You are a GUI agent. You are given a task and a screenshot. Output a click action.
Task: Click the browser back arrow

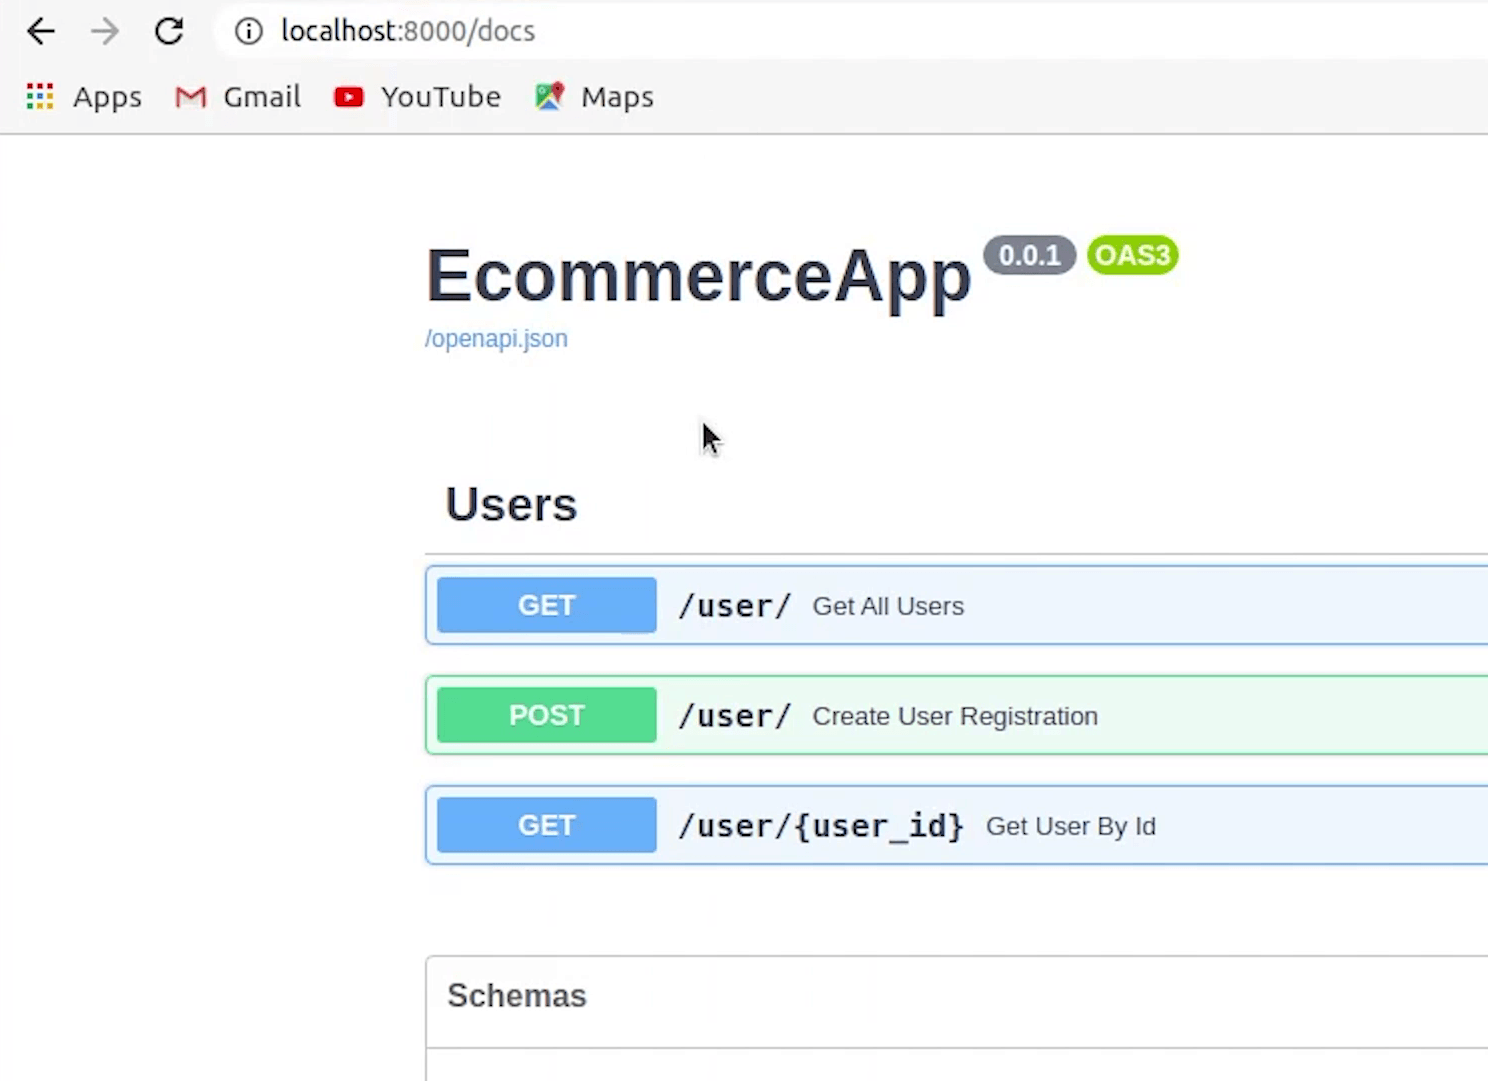(x=41, y=32)
